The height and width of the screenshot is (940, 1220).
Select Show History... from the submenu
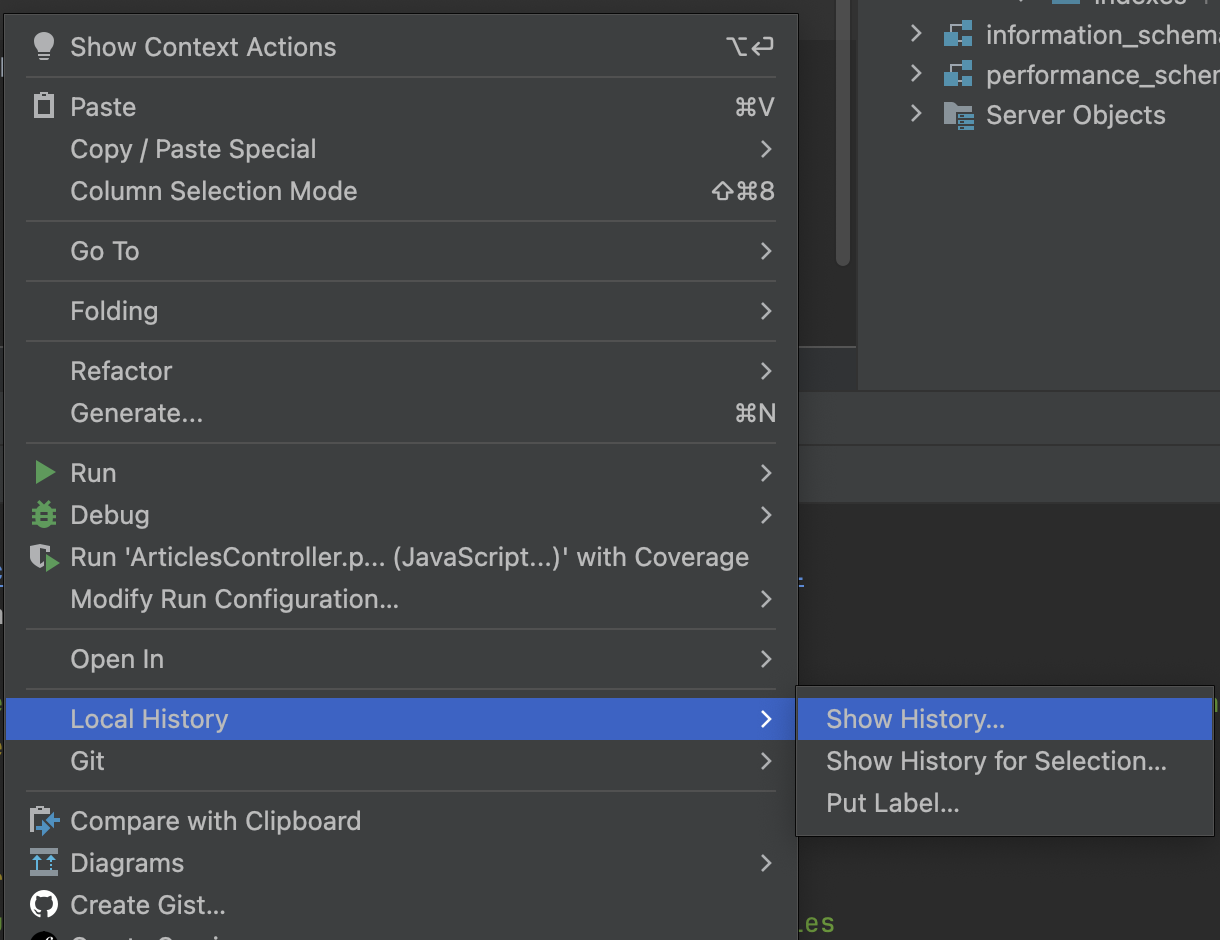(x=915, y=719)
